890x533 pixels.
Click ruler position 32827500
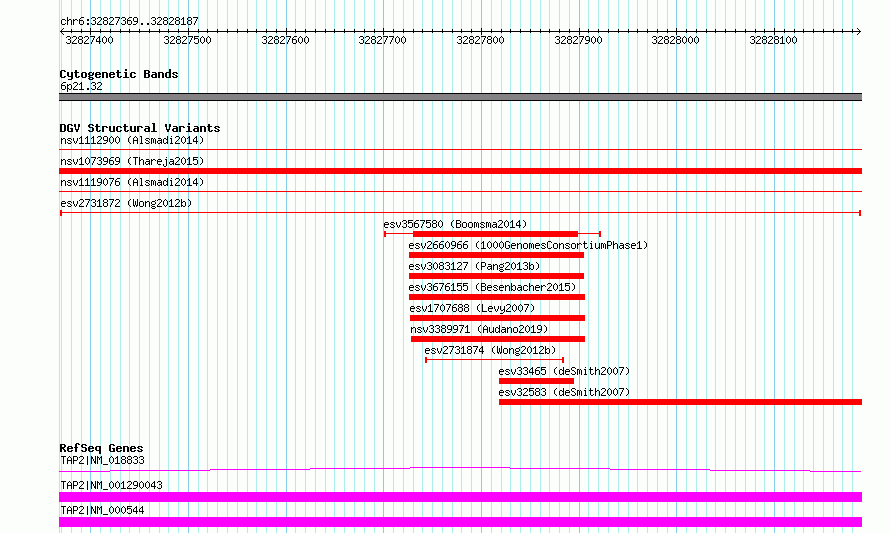[187, 40]
